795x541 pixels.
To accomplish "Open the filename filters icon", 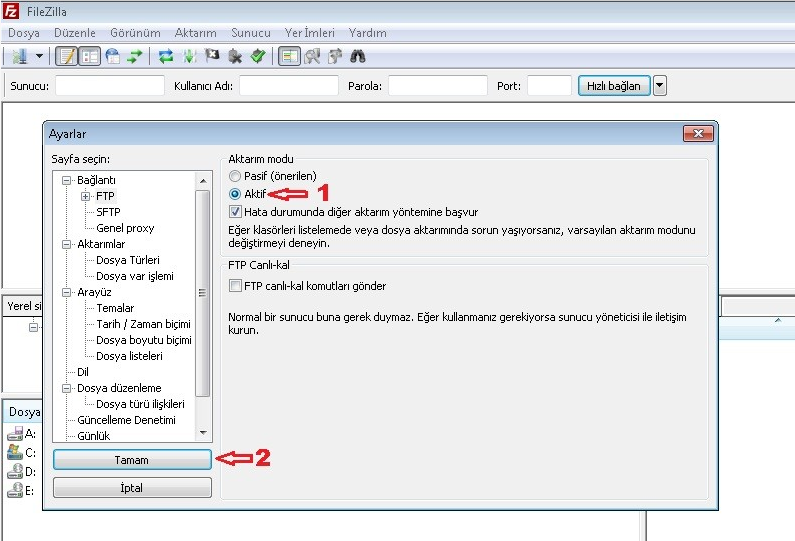I will coord(289,57).
